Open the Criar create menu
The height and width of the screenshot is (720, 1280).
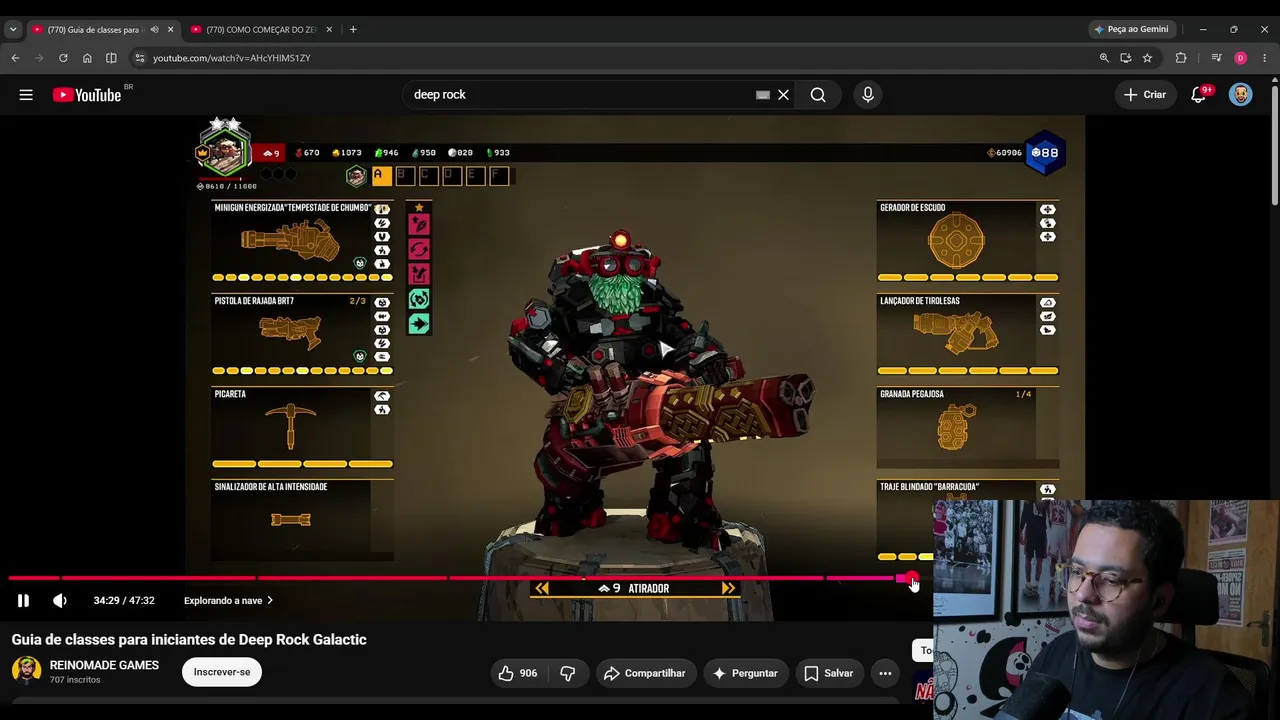click(1145, 95)
